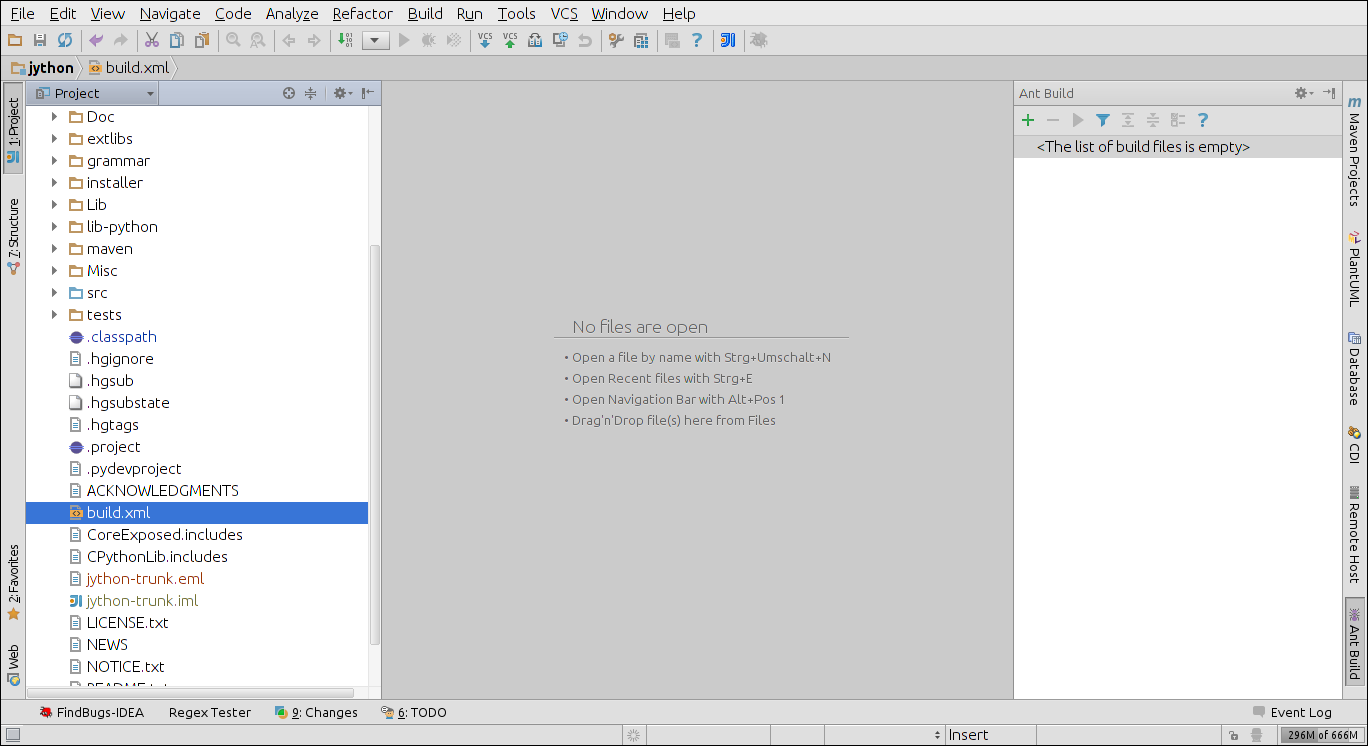This screenshot has height=746, width=1368.
Task: Open the Refactor menu
Action: [x=362, y=13]
